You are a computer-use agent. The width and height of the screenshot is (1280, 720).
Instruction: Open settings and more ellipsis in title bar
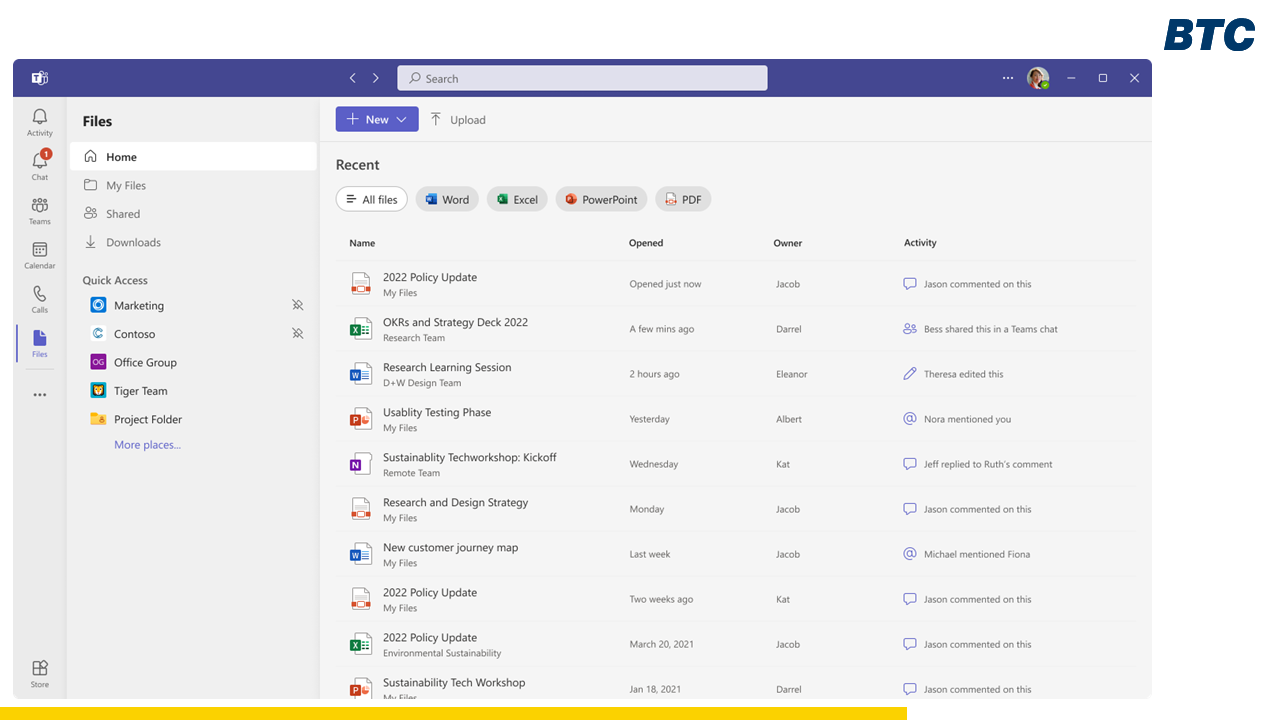point(1008,78)
